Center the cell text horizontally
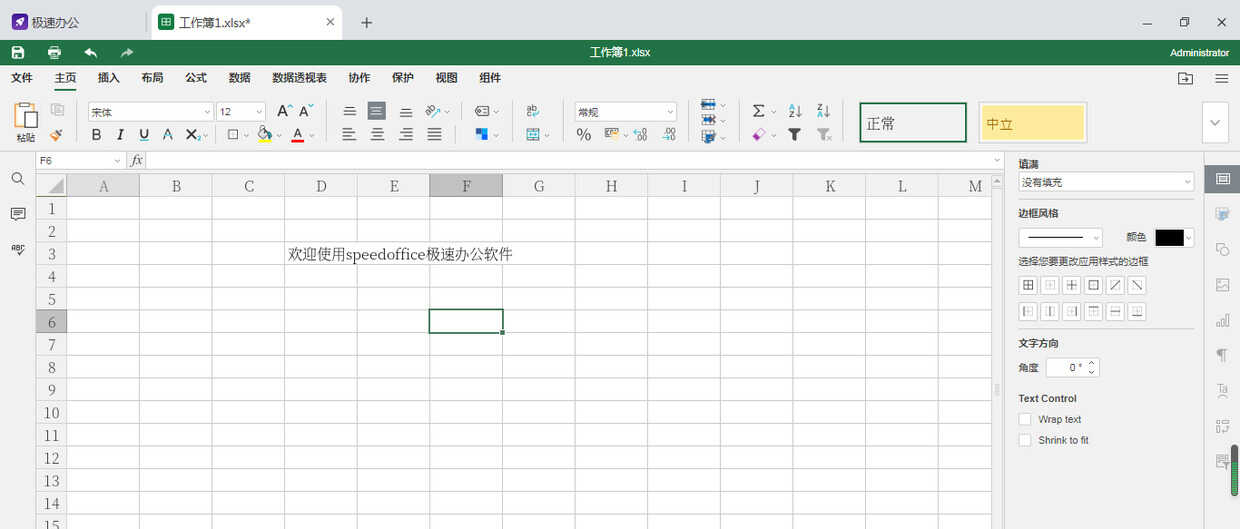 tap(377, 134)
